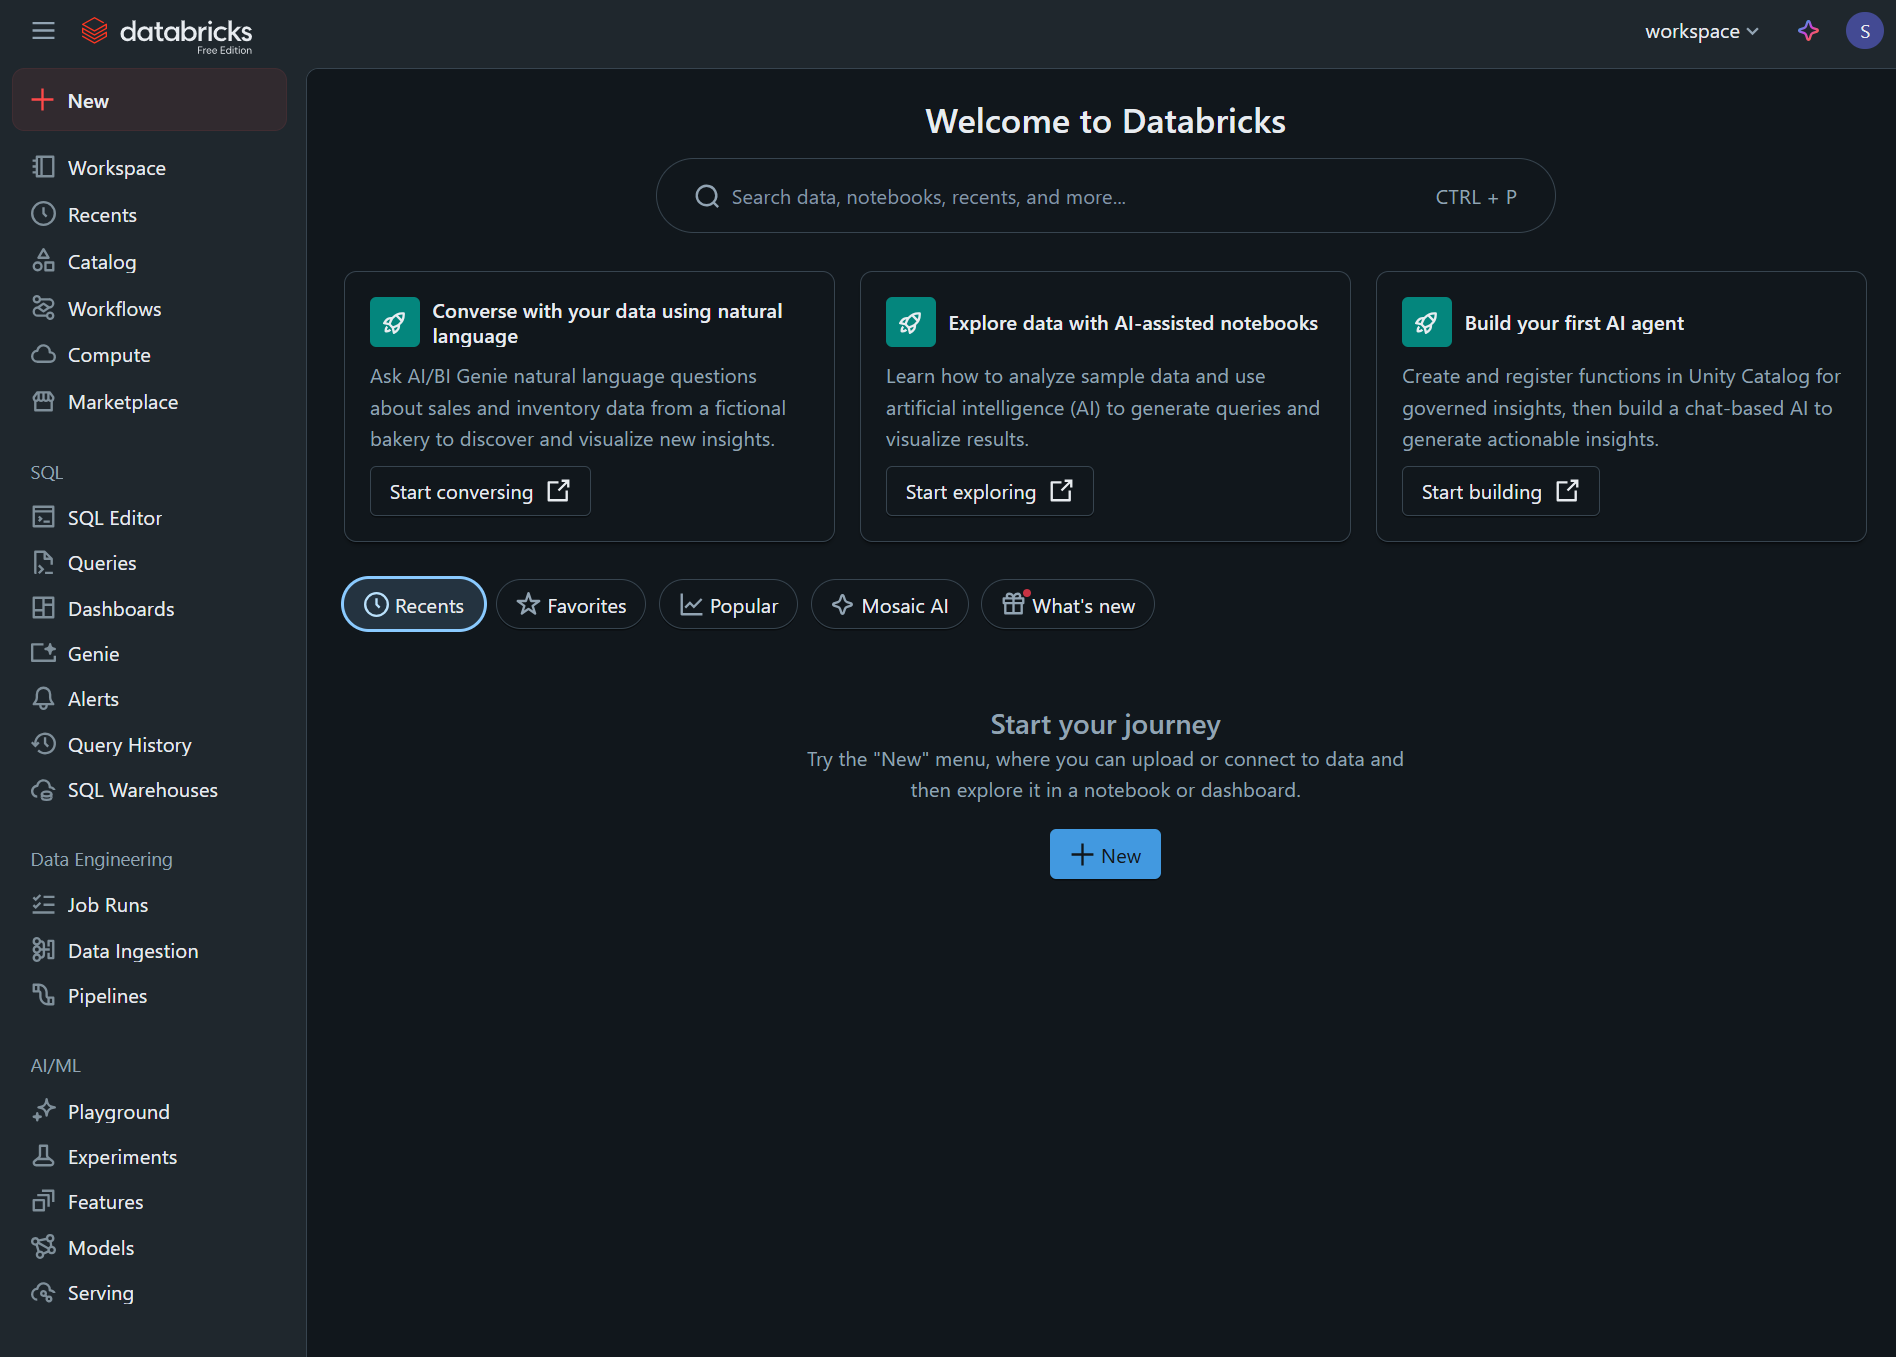
Task: Open Job Runs
Action: 150,905
